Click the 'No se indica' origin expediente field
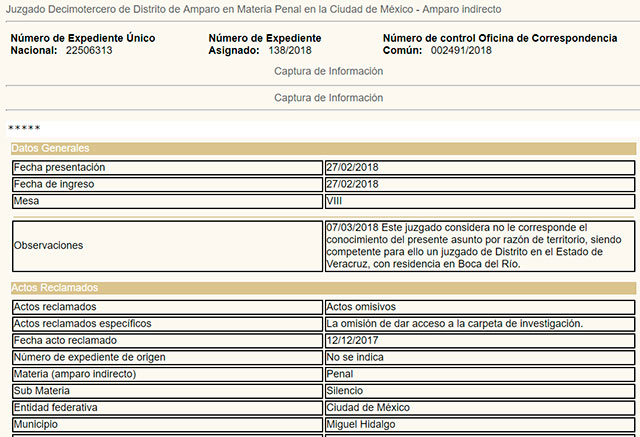640x437 pixels. point(479,357)
